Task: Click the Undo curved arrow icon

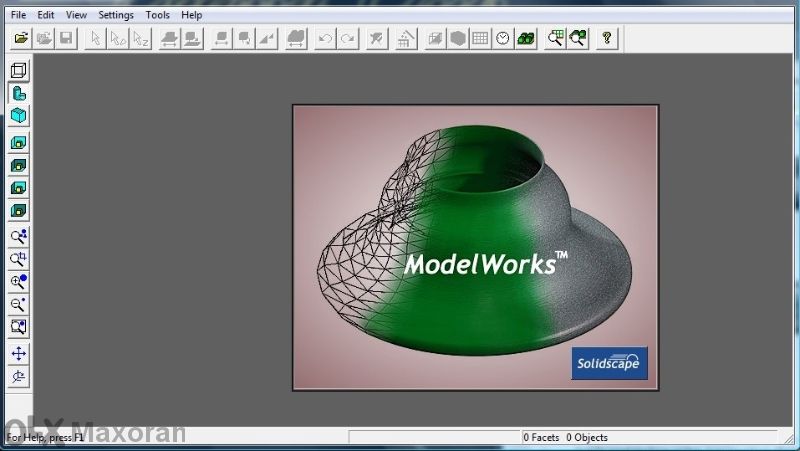Action: pos(325,38)
